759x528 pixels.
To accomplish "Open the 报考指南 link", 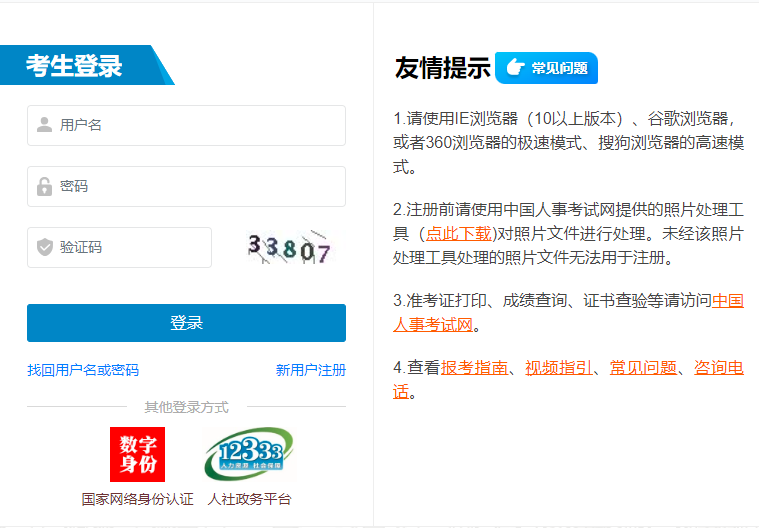I will [474, 367].
